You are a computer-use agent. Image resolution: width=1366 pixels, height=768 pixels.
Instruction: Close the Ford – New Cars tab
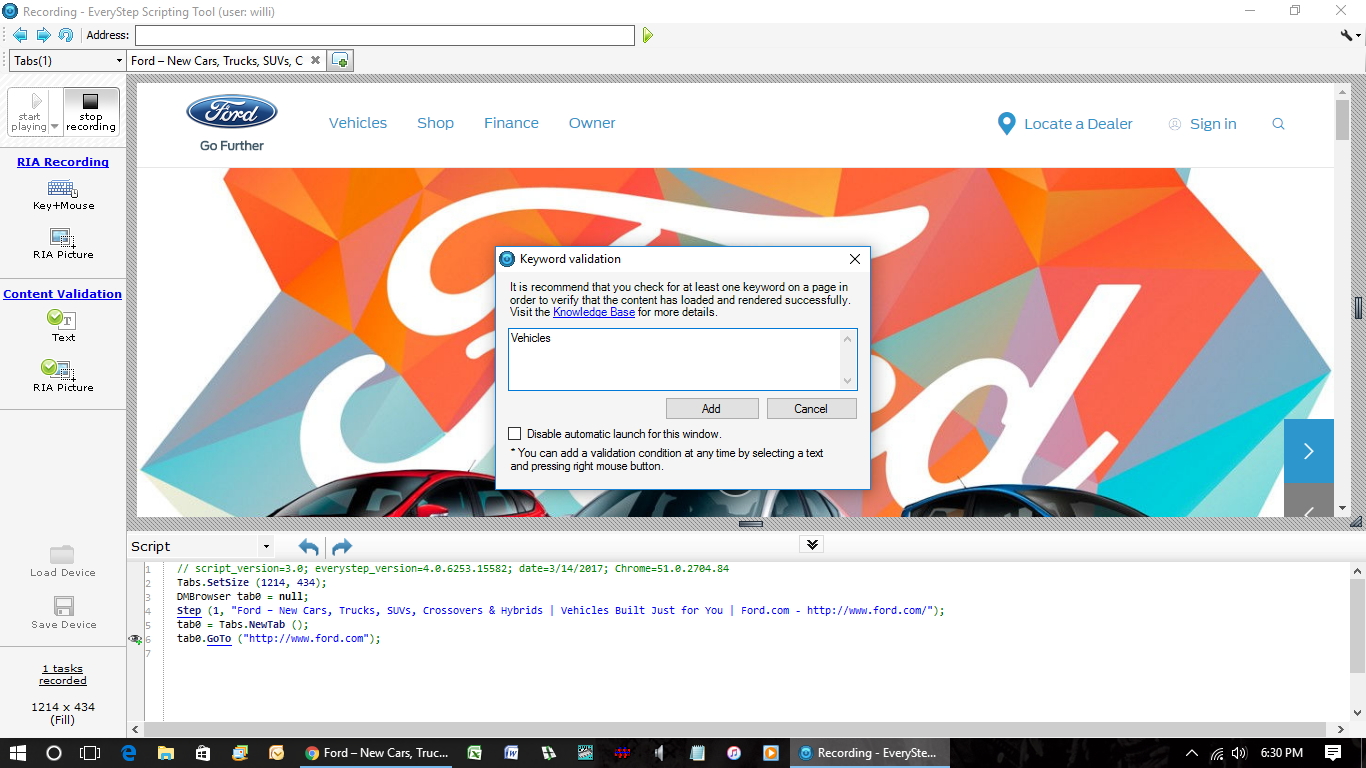coord(315,60)
